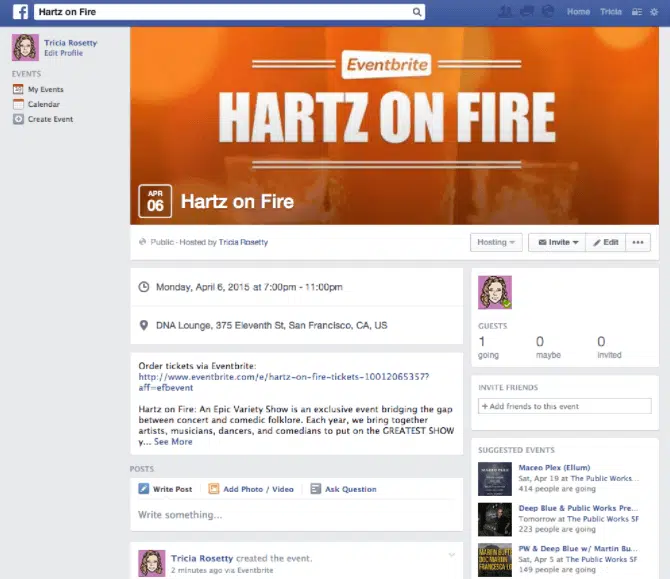Click the My Events calendar icon

[x=18, y=90]
